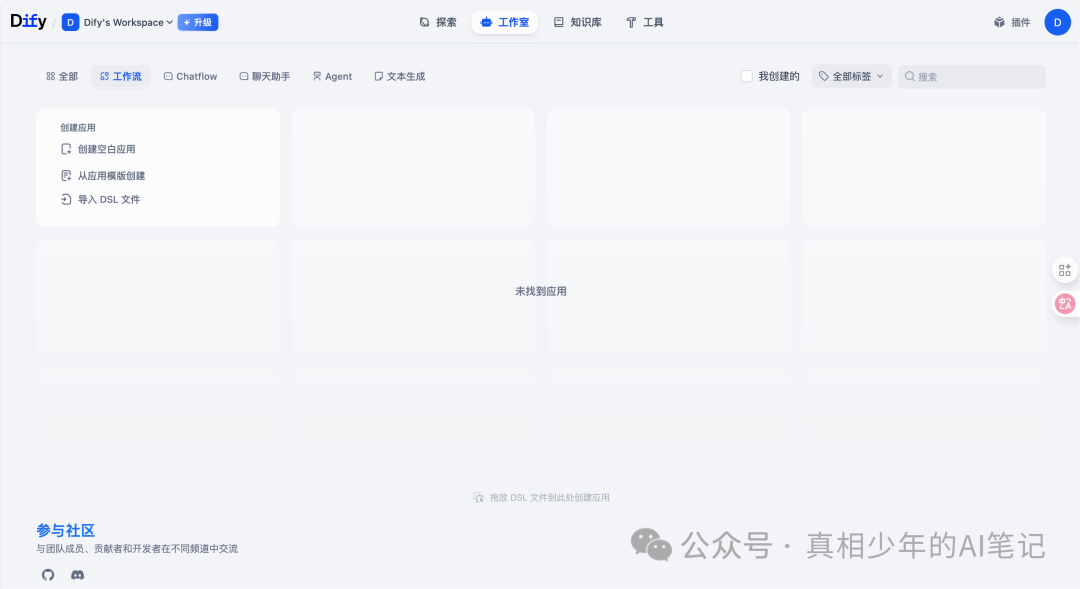This screenshot has height=589, width=1080.
Task: Click the 升级 upgrade button
Action: [x=198, y=22]
